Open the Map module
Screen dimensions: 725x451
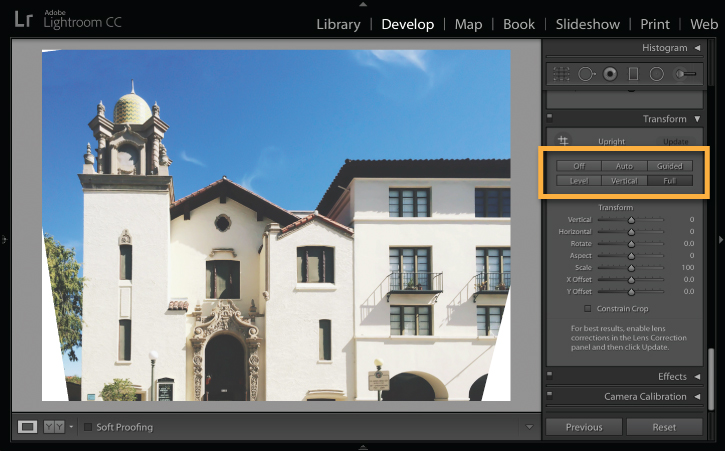[468, 24]
